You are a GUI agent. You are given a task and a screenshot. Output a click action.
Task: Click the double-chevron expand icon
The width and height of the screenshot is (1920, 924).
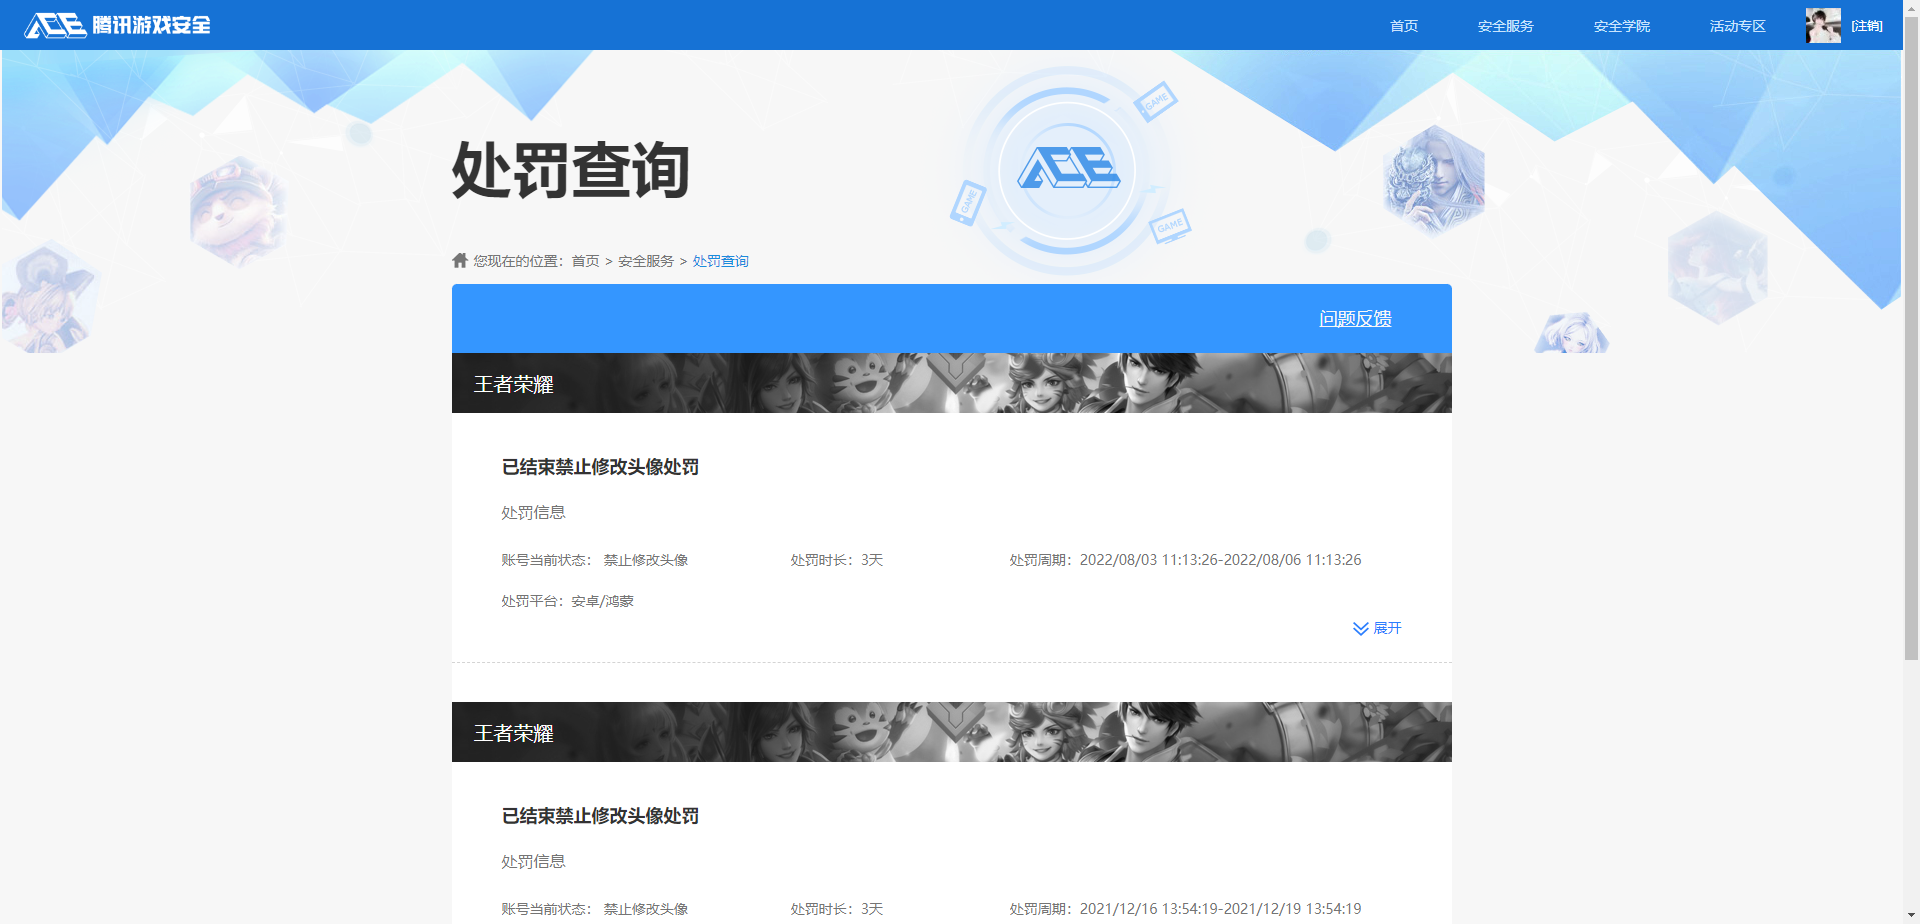[x=1360, y=629]
